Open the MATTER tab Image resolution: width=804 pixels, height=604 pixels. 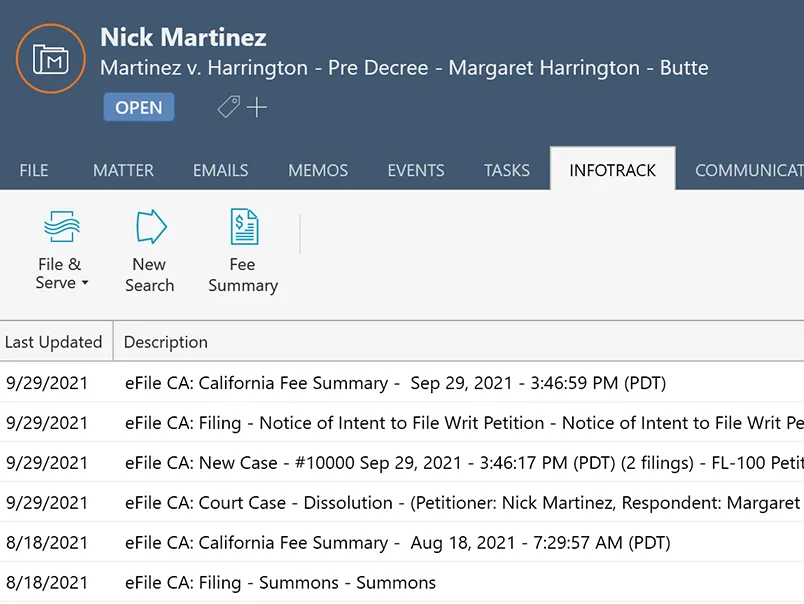[123, 170]
